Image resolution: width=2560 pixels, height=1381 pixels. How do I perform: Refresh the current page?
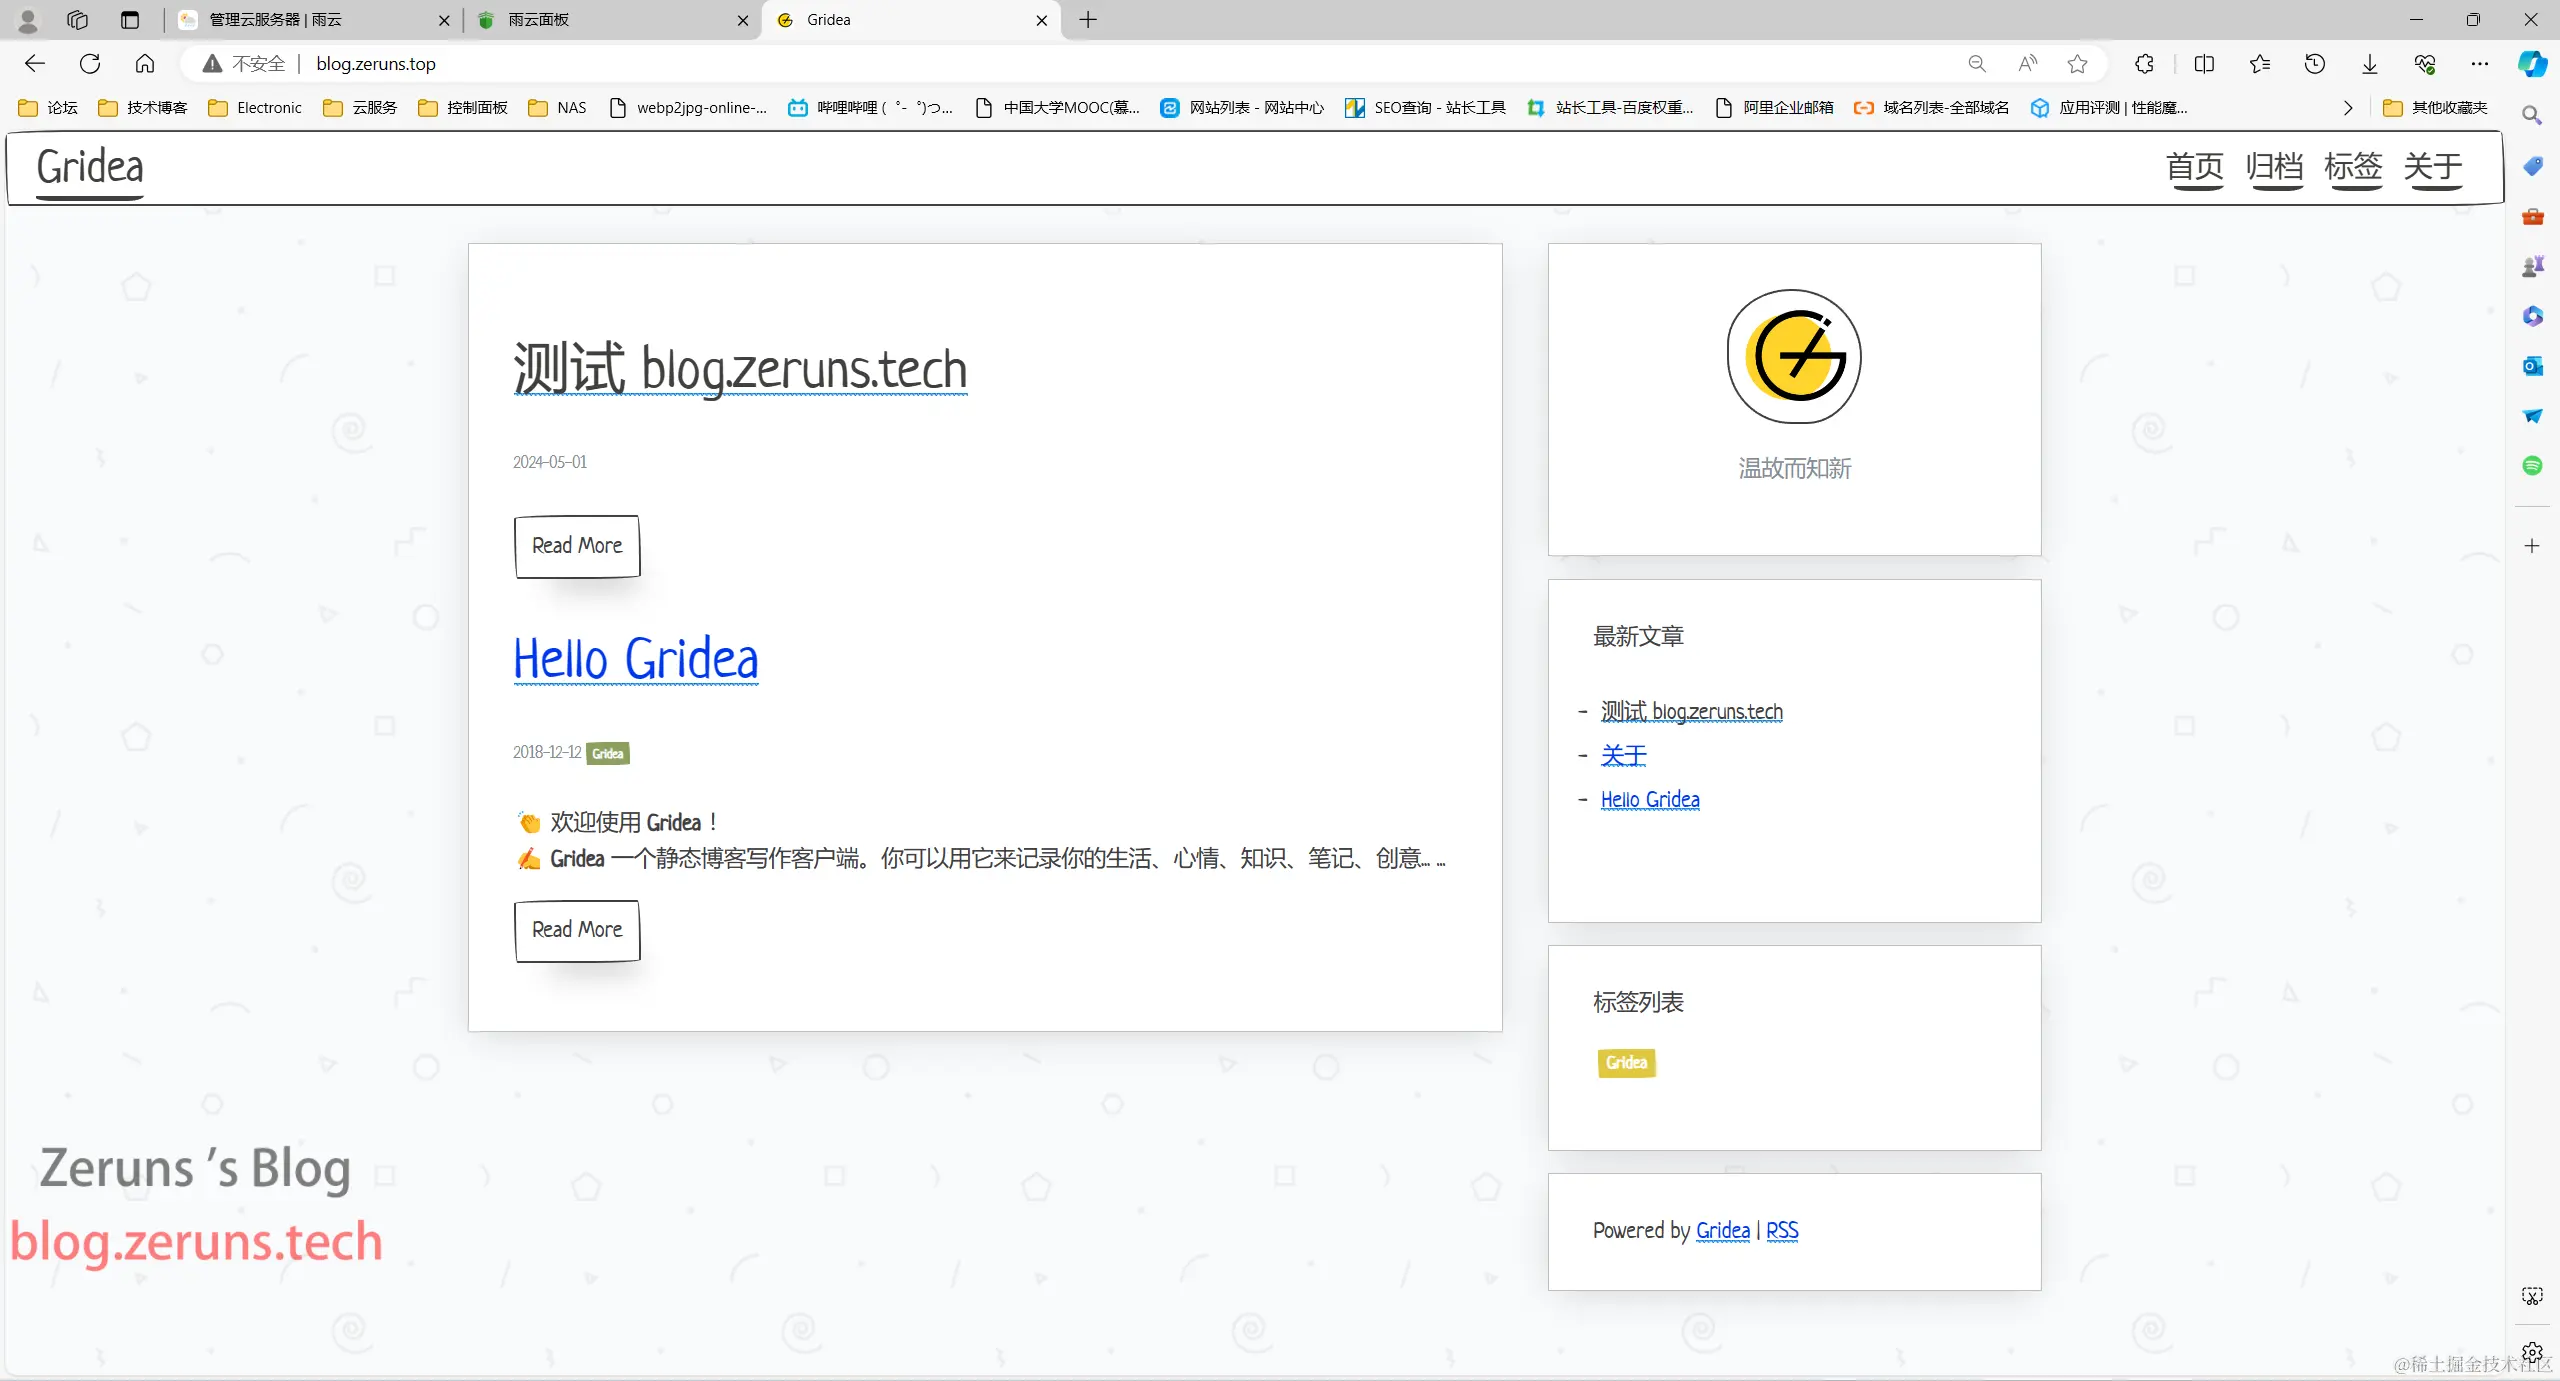click(x=90, y=64)
